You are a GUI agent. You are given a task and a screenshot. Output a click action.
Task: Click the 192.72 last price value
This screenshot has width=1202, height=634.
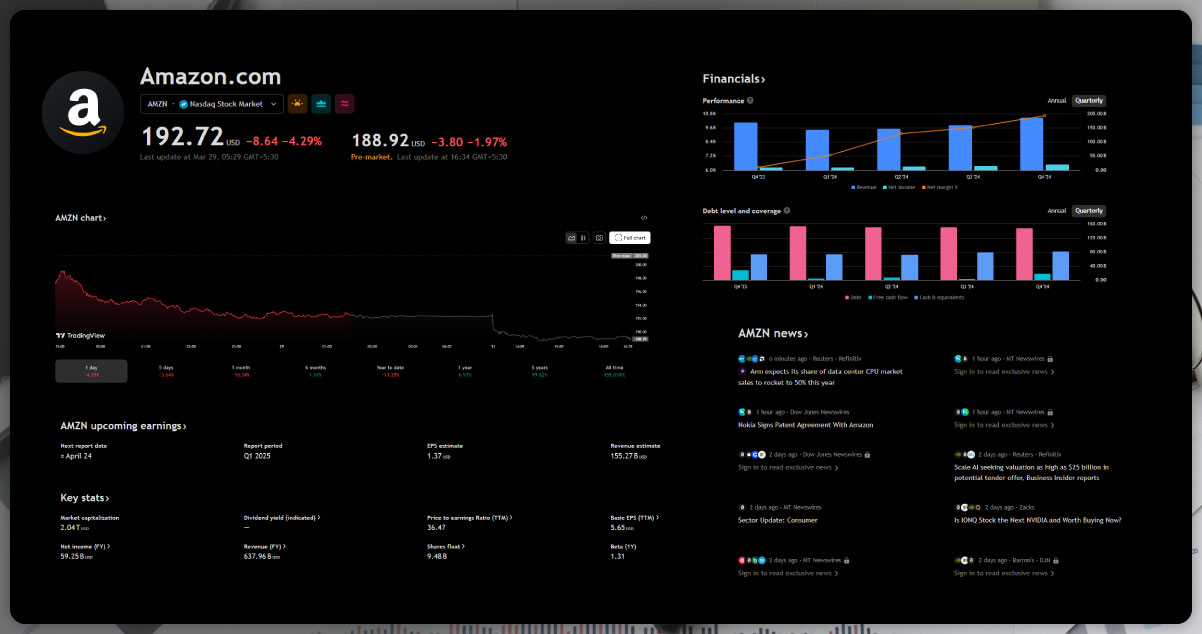coord(182,137)
